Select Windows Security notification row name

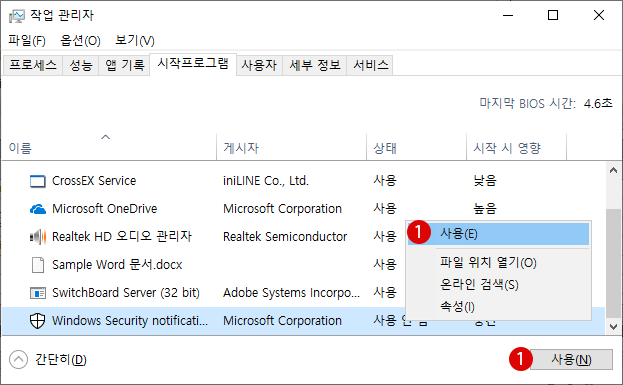pos(130,321)
